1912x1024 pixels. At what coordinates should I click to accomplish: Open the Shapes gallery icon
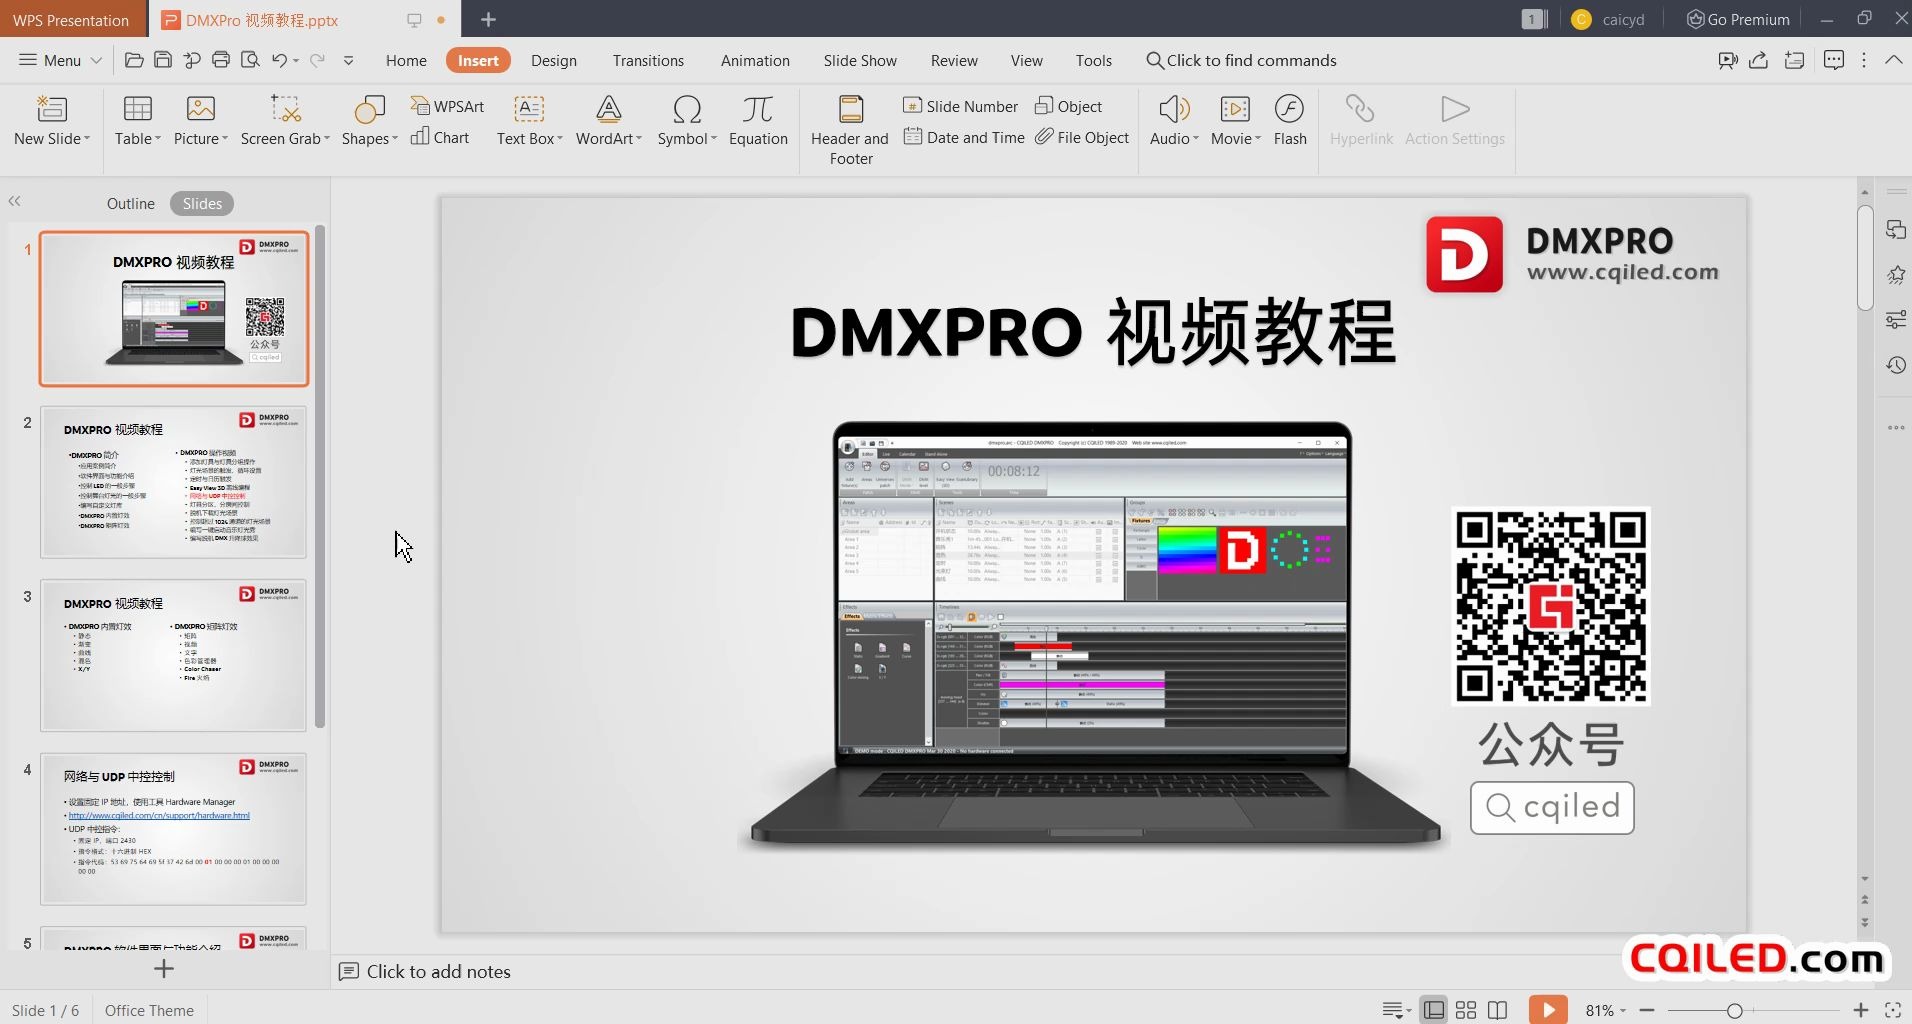(x=369, y=108)
